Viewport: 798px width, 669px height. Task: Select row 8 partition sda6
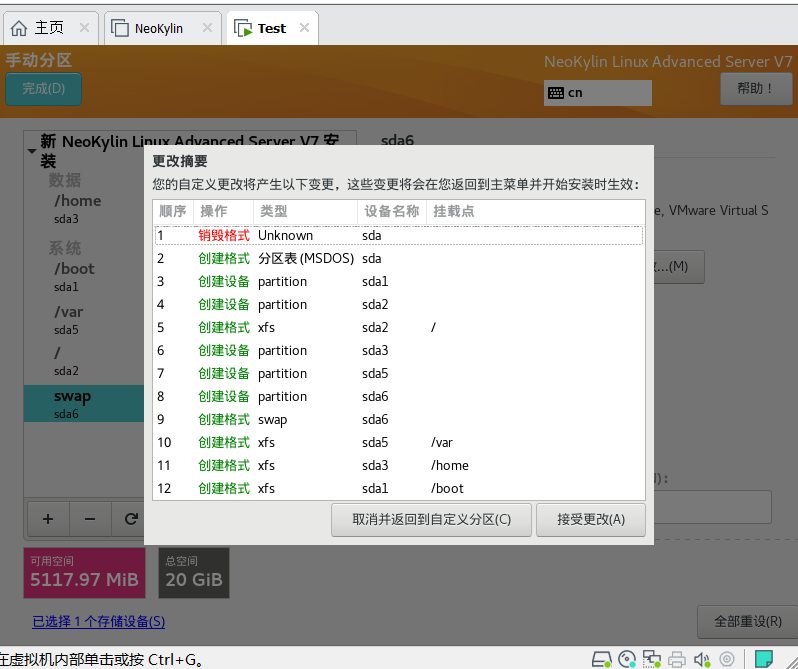point(399,396)
